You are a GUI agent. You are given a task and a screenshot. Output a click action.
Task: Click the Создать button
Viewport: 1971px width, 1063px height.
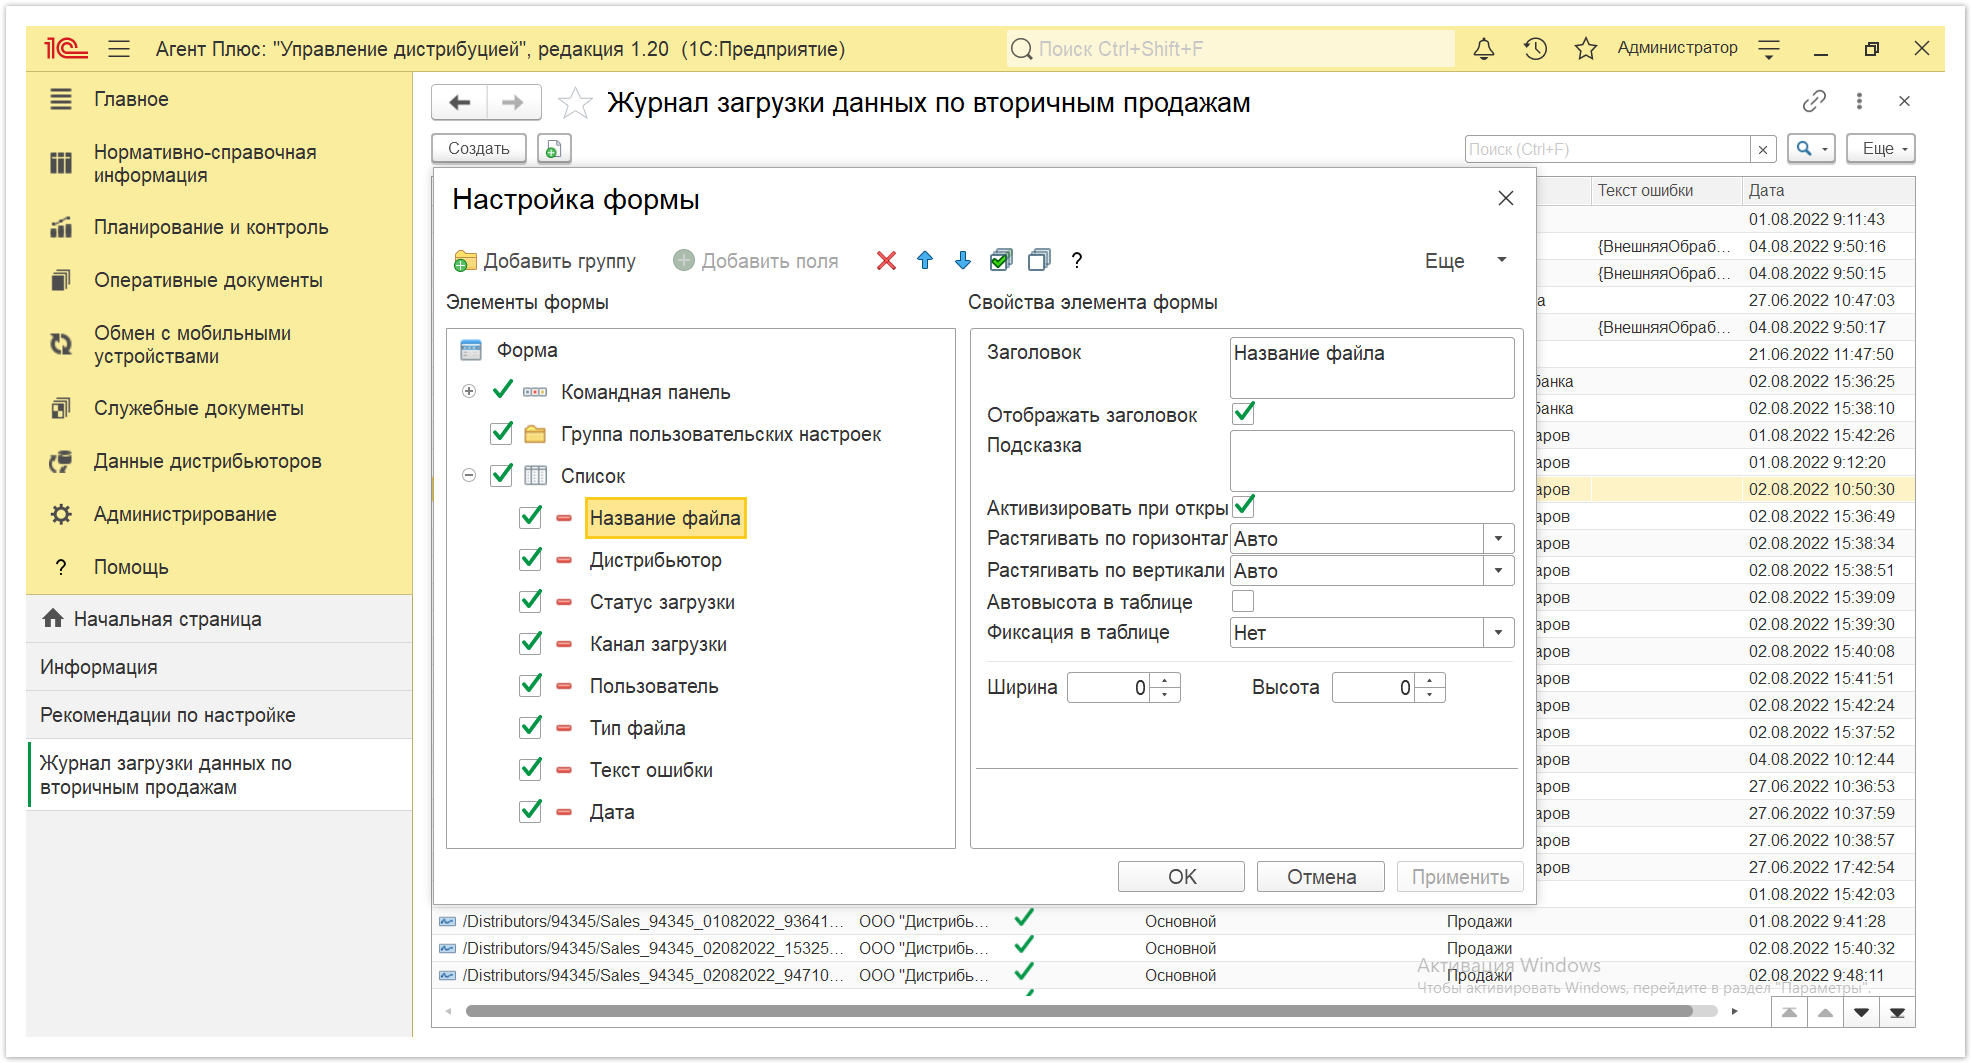click(x=479, y=148)
